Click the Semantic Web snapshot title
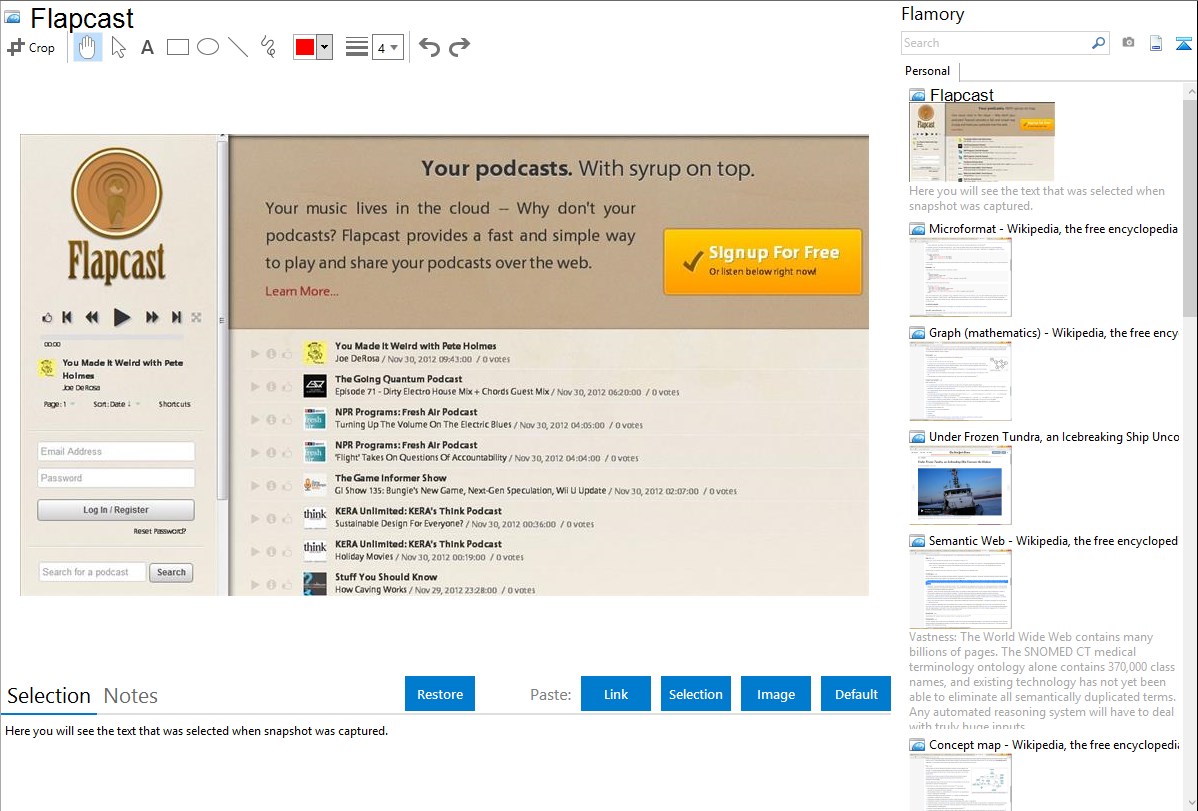 click(1054, 540)
